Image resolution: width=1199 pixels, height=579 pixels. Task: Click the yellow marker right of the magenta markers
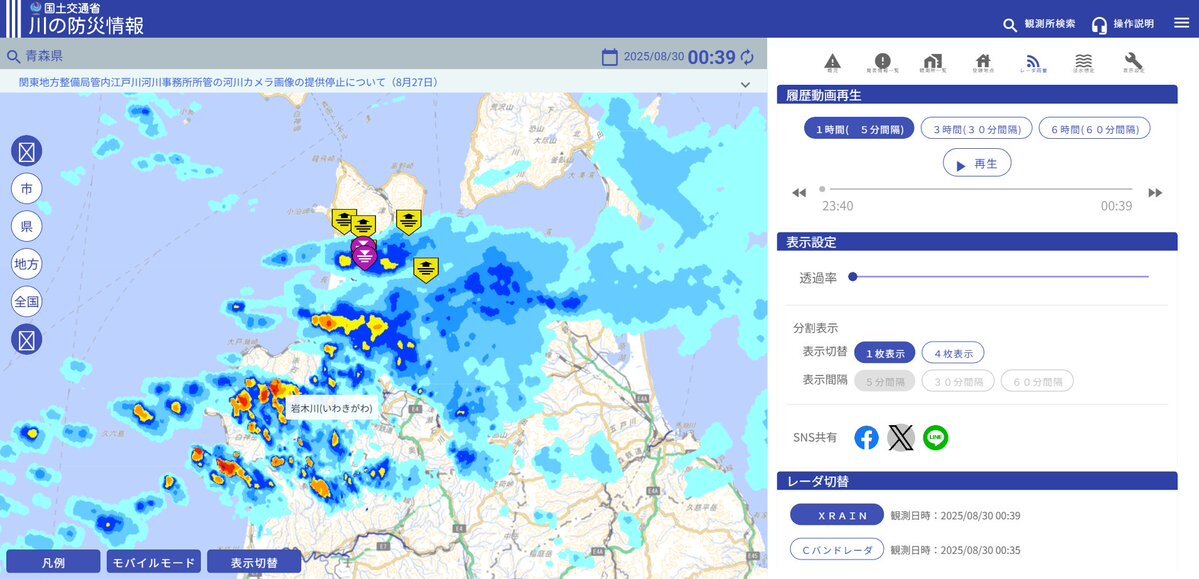tap(426, 269)
